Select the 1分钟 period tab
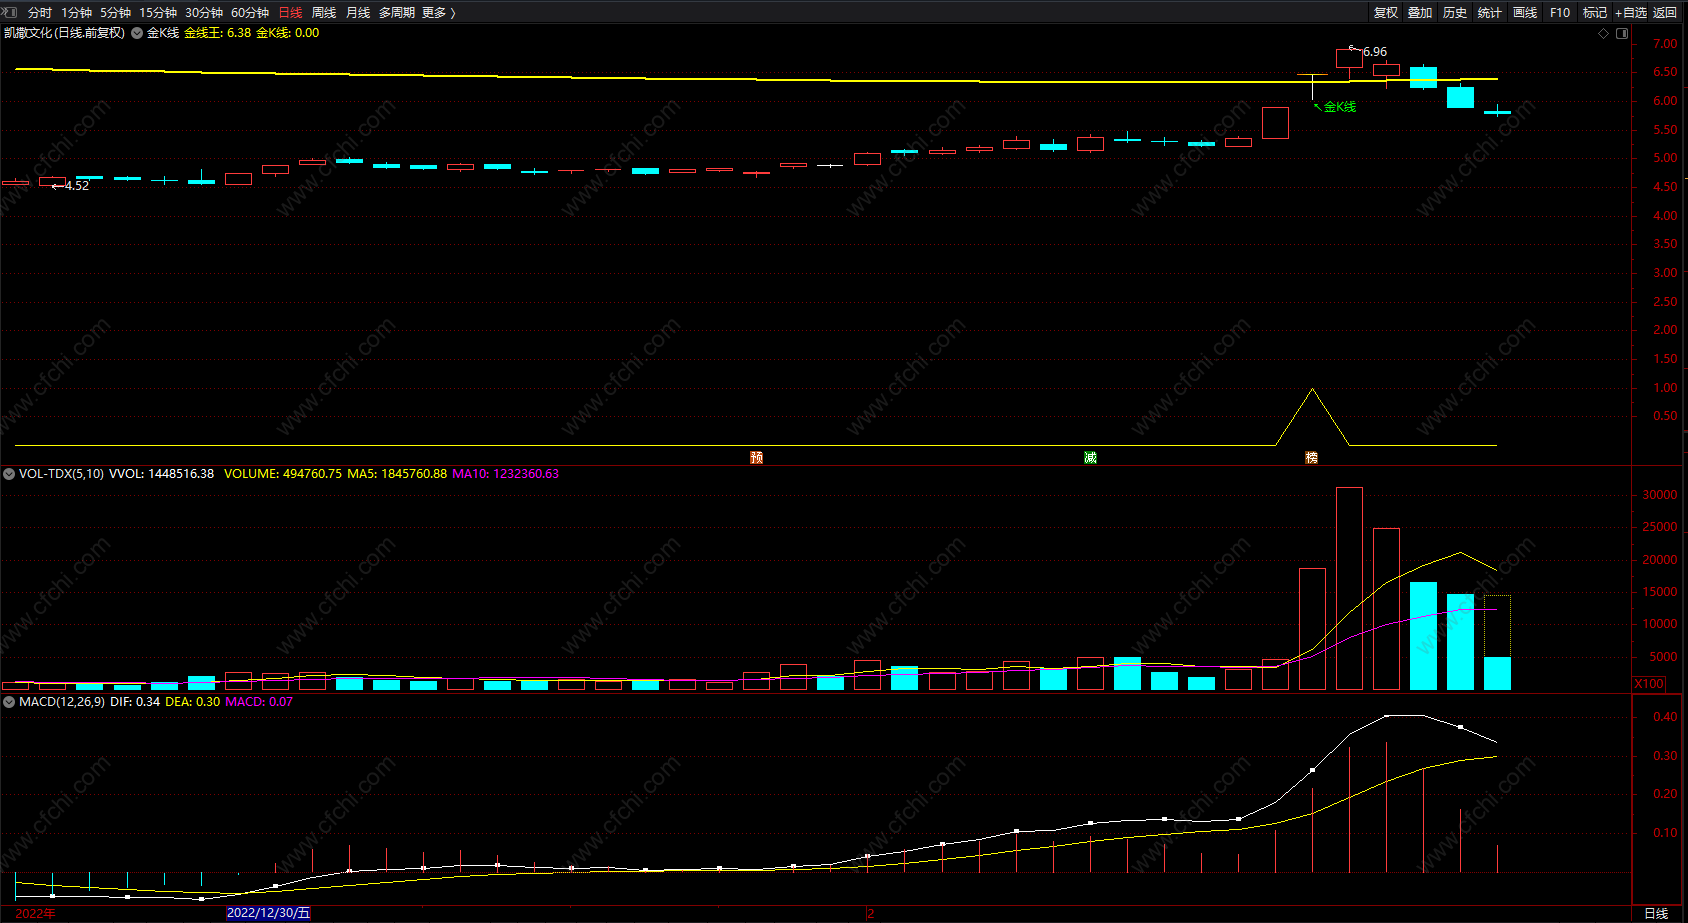This screenshot has height=923, width=1688. 76,13
